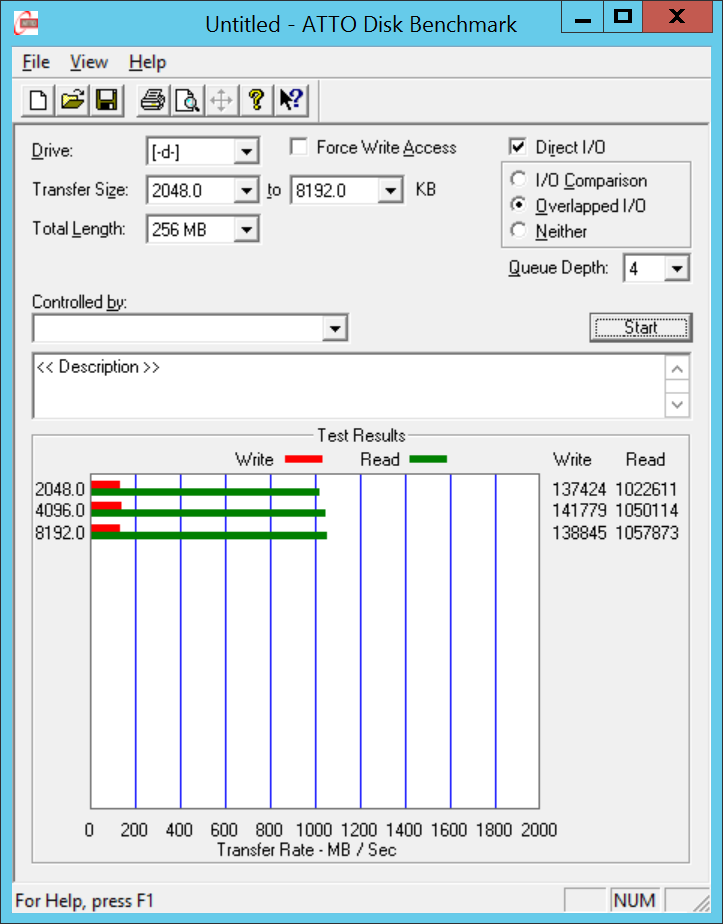The width and height of the screenshot is (723, 924).
Task: Expand Transfer Size start dropdown 2048.0
Action: coord(246,190)
